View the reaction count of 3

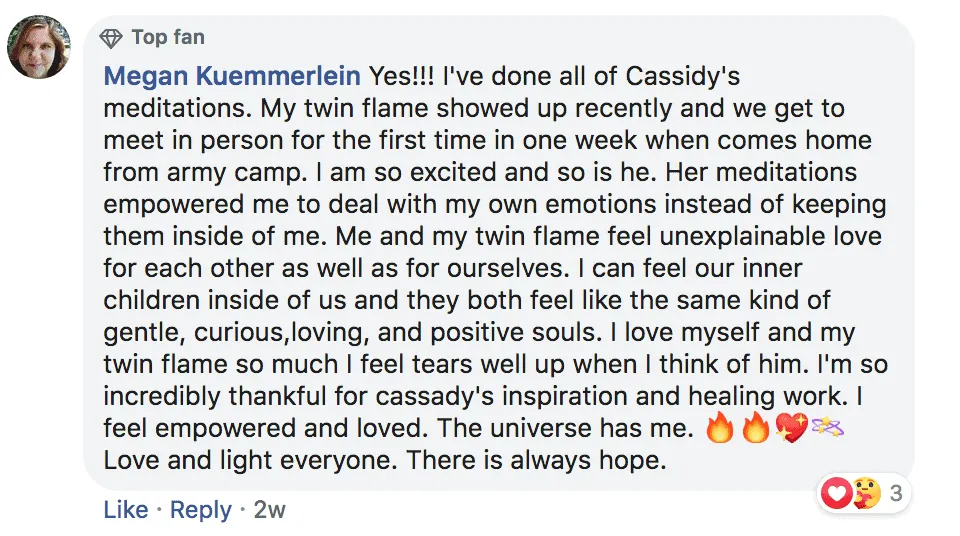coord(896,493)
